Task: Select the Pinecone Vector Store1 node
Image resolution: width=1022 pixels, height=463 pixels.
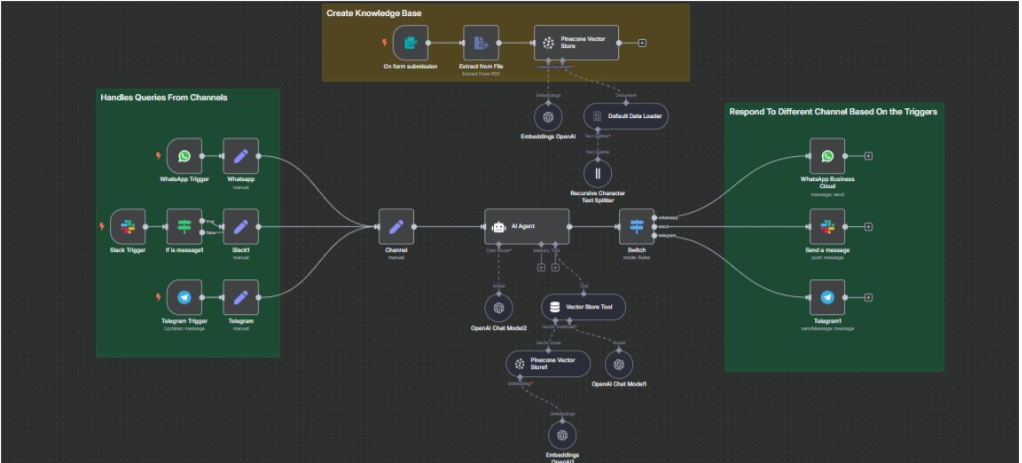Action: (548, 363)
